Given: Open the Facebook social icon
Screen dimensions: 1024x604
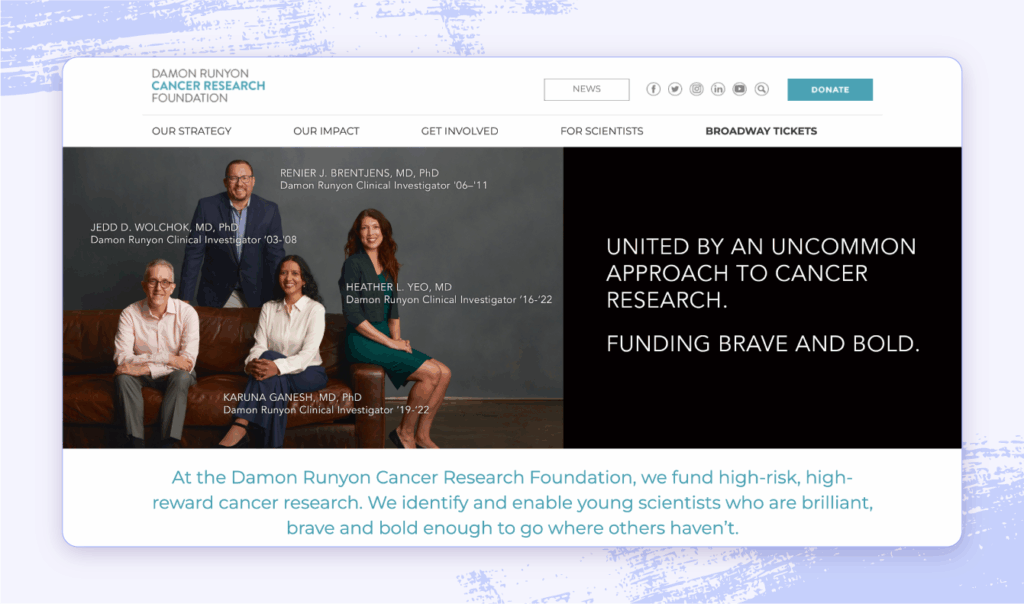Looking at the screenshot, I should (653, 89).
